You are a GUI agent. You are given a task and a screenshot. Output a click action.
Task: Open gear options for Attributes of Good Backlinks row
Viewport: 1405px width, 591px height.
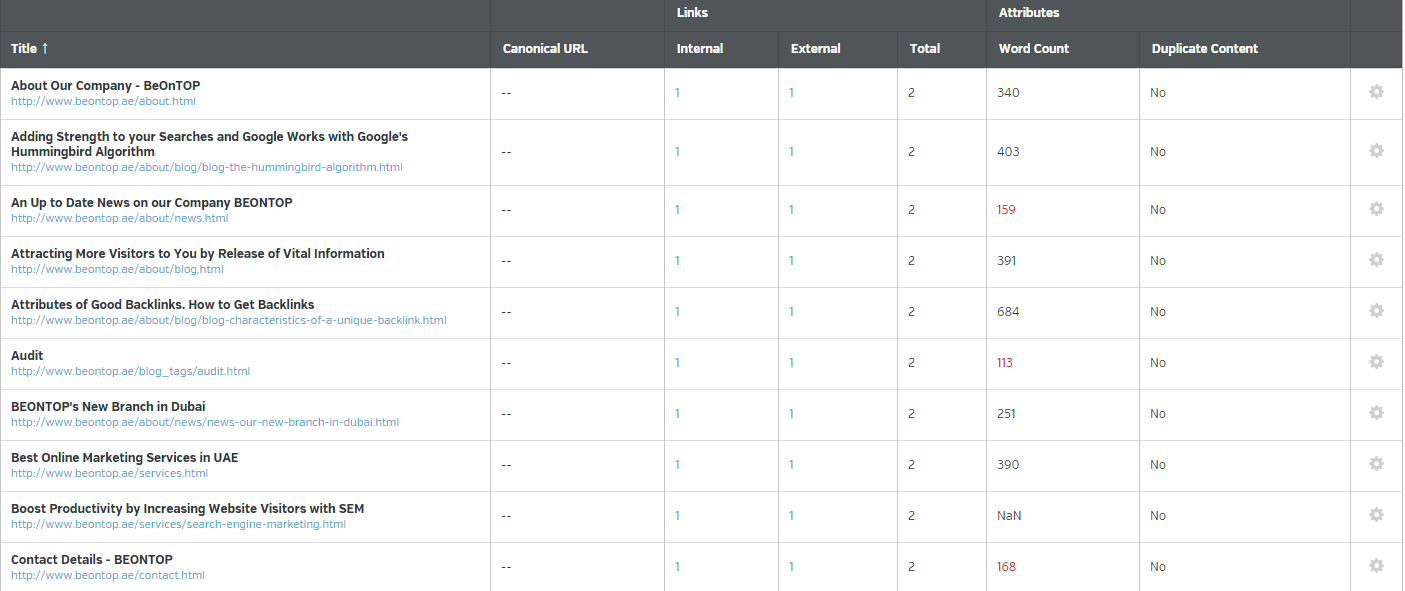tap(1376, 311)
